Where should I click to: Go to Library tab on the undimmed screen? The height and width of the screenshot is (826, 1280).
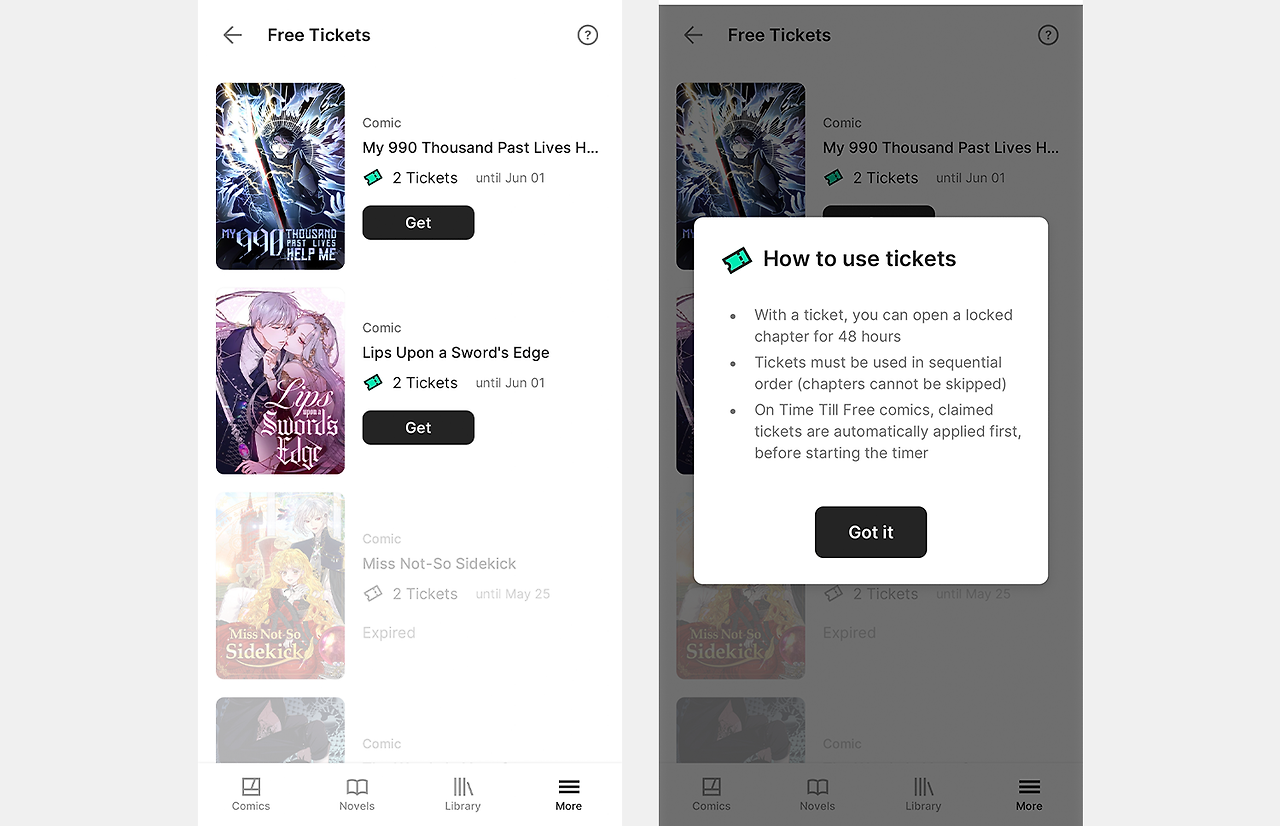(x=463, y=794)
